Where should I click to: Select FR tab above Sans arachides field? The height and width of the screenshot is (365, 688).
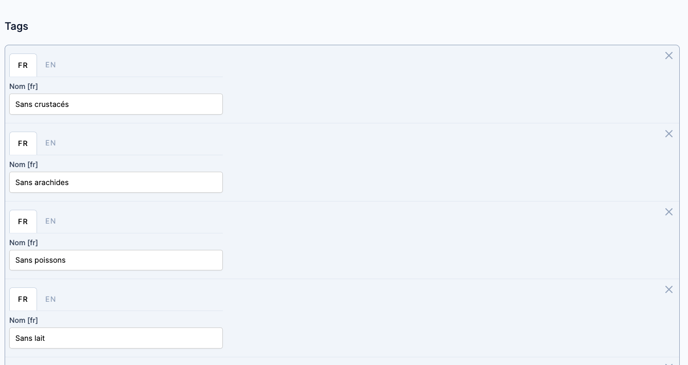click(23, 143)
